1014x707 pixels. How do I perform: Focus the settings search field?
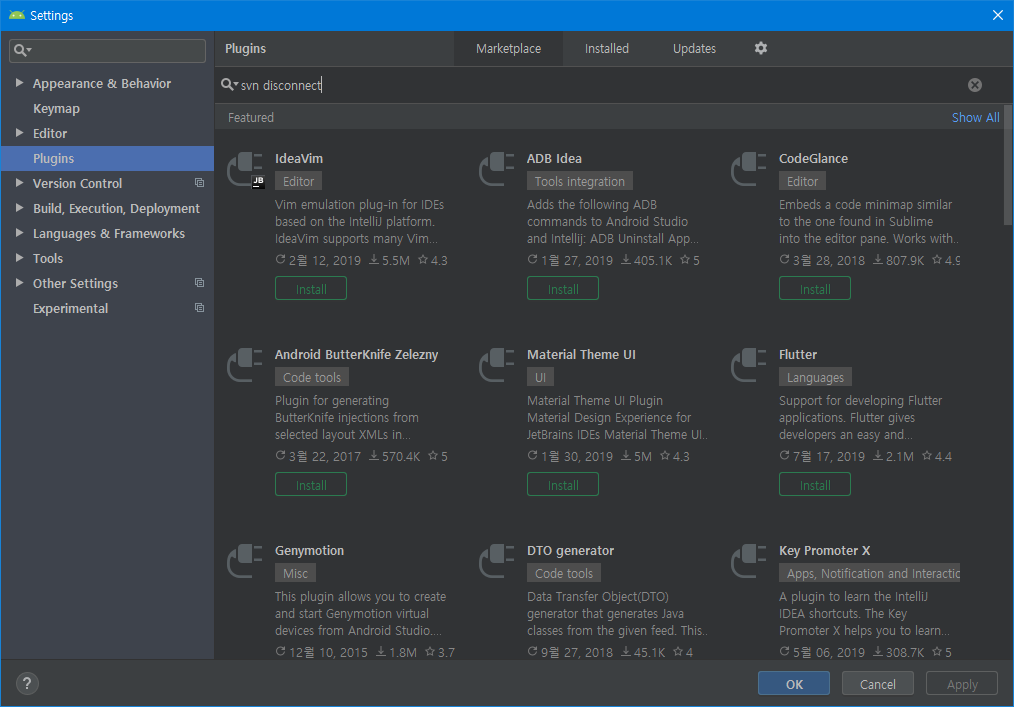point(107,50)
